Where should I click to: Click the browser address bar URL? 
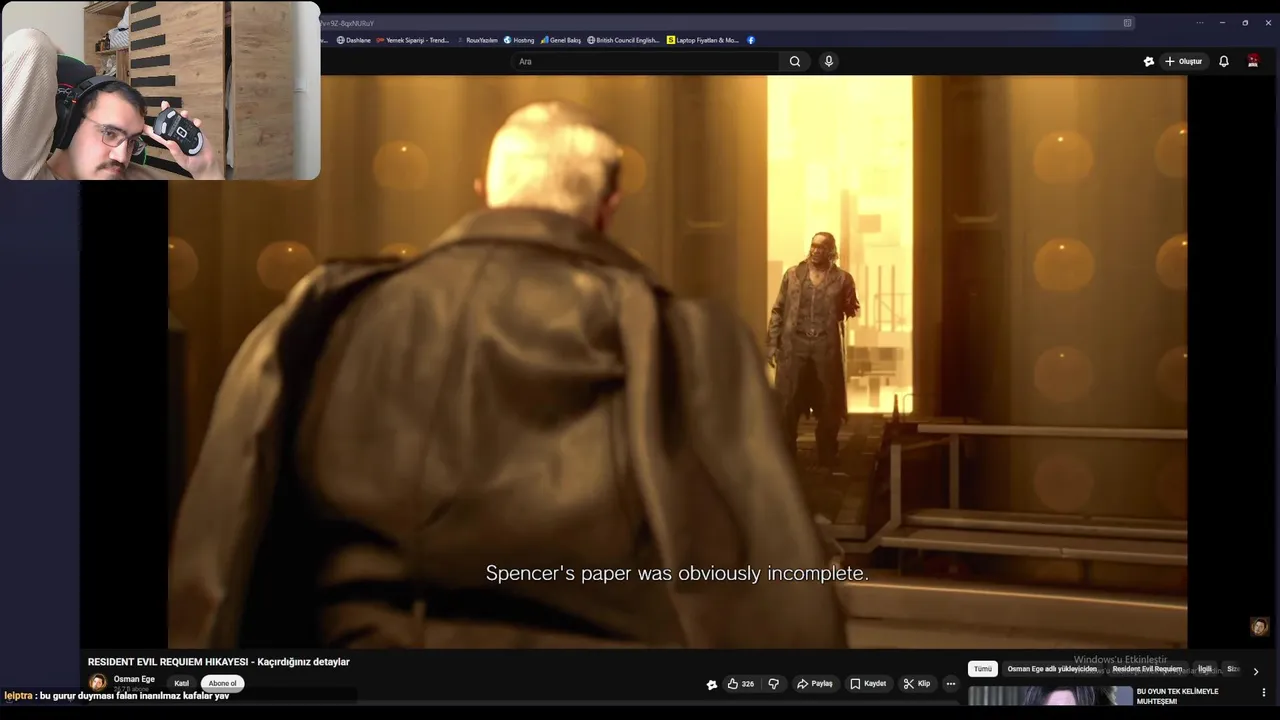tap(347, 23)
